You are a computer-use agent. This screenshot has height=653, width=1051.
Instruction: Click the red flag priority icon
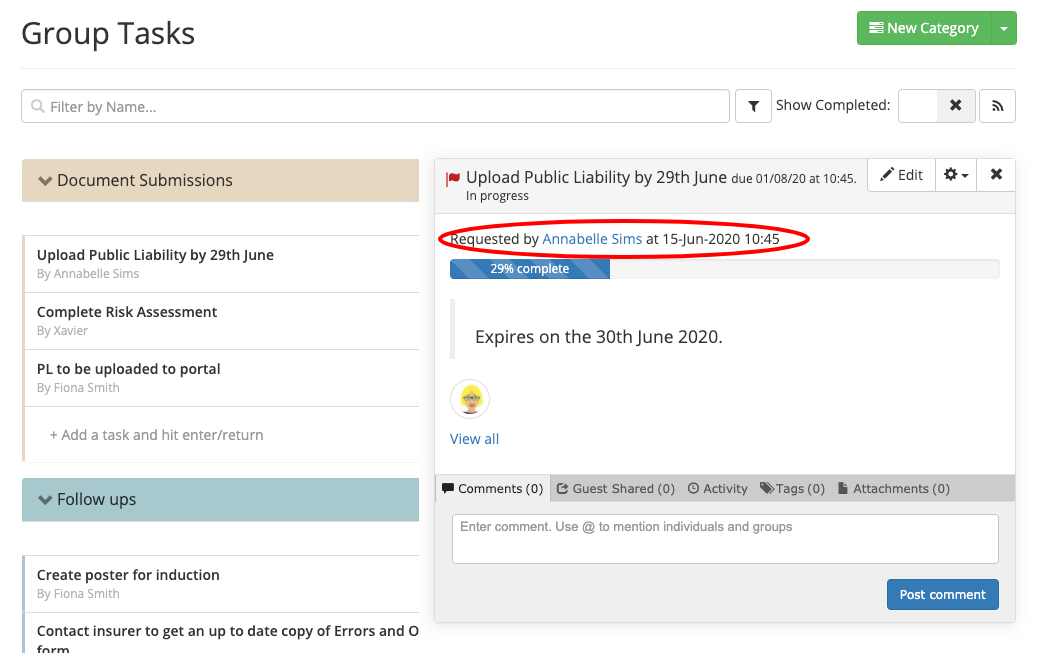point(453,178)
